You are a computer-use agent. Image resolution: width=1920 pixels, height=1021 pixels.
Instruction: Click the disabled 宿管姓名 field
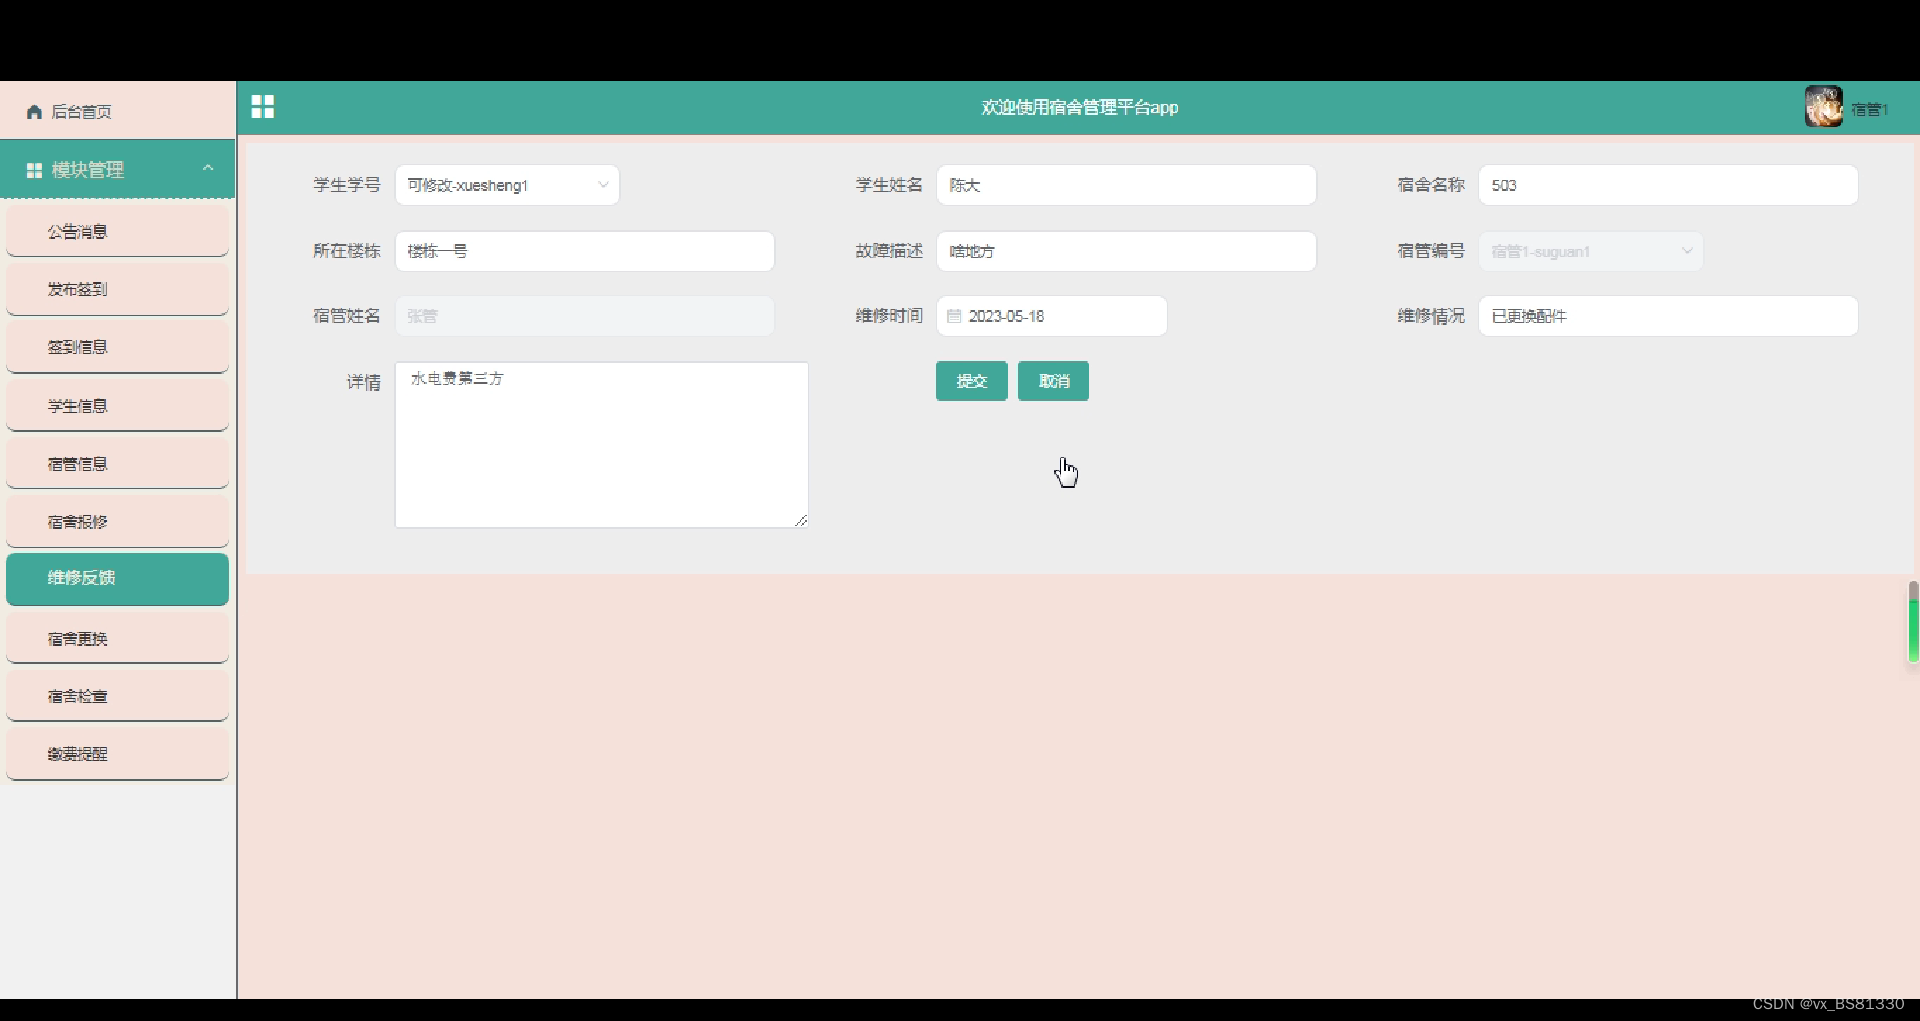pyautogui.click(x=585, y=316)
